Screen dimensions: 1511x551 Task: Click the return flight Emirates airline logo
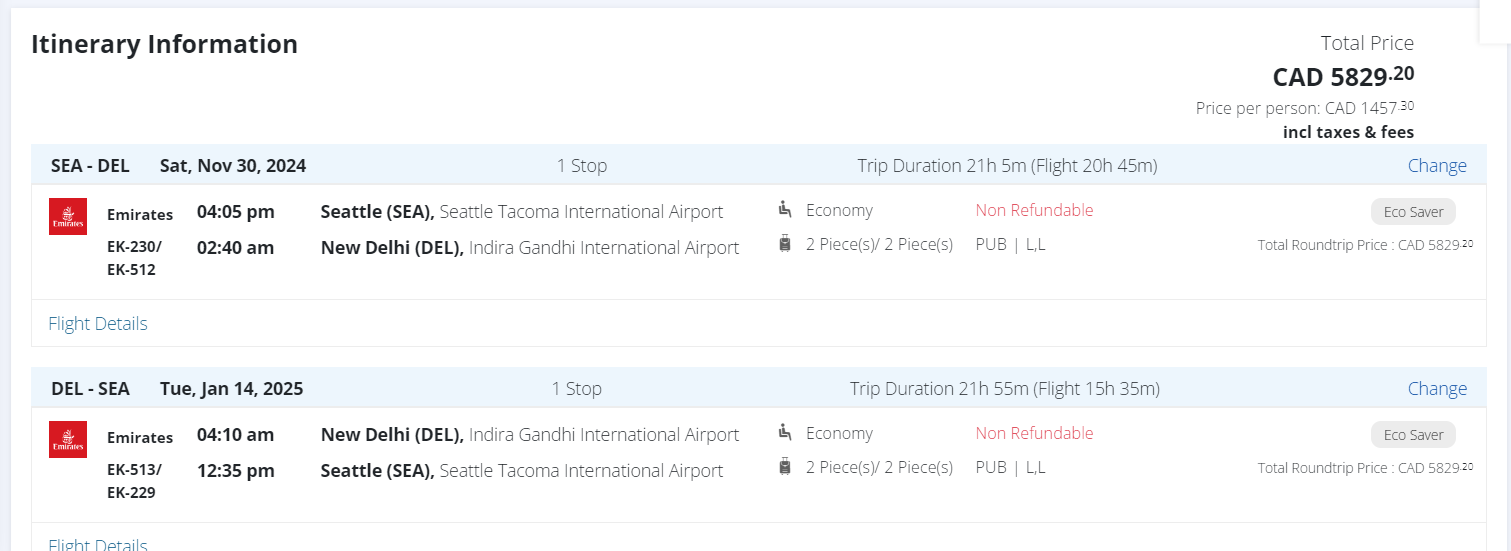point(68,439)
